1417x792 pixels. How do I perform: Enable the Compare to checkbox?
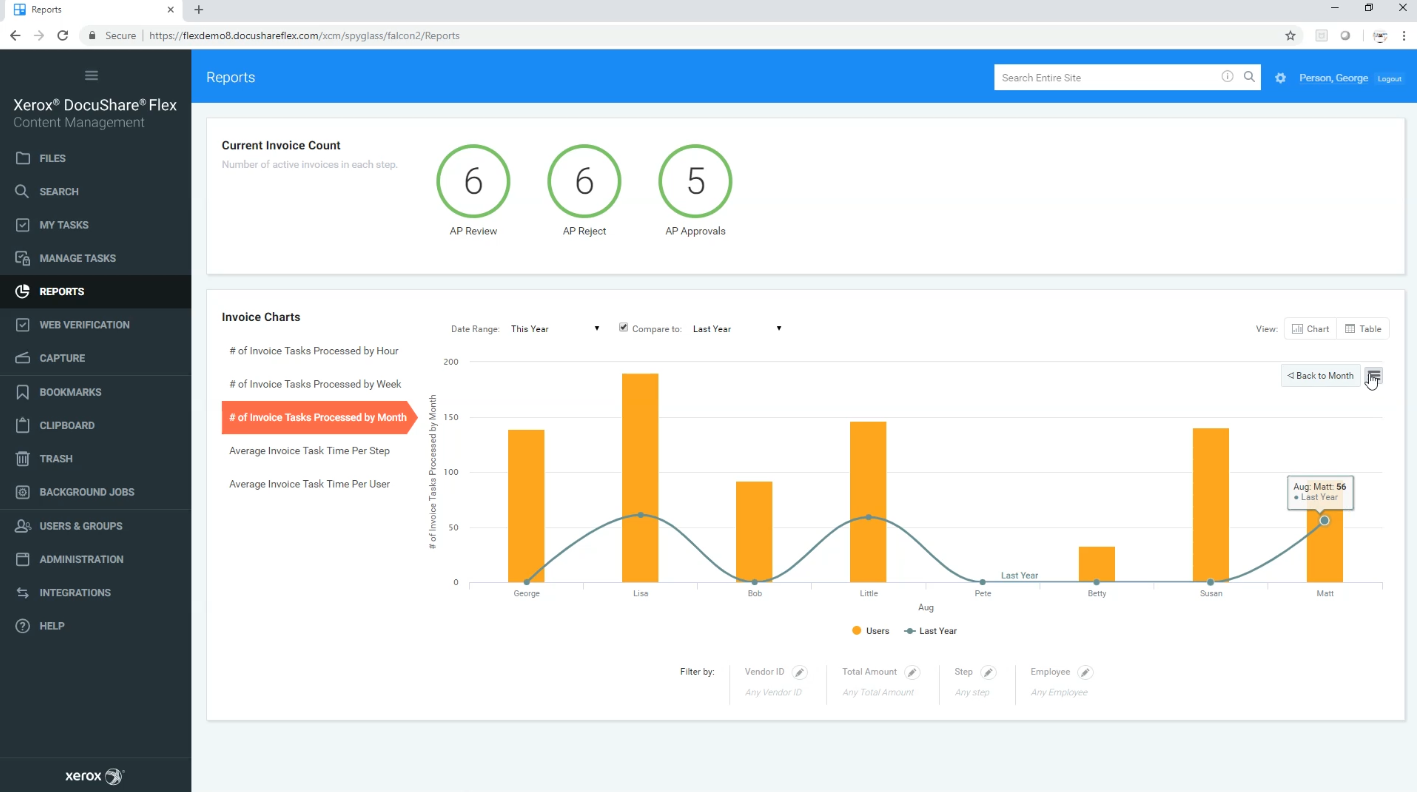point(623,327)
